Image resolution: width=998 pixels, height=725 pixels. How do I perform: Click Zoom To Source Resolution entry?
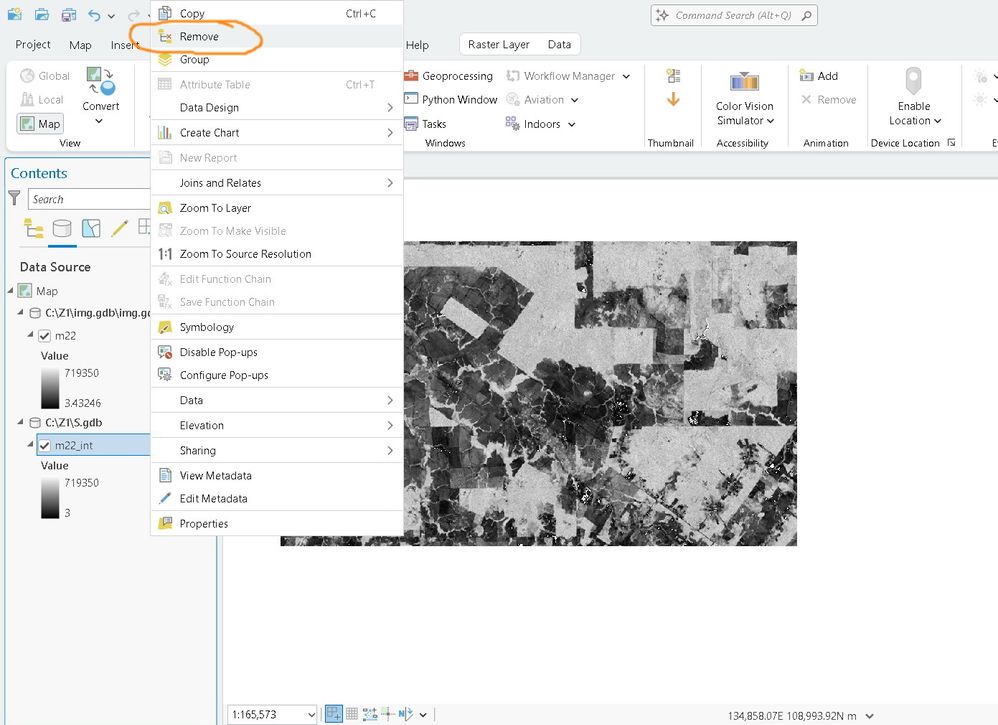pos(277,254)
